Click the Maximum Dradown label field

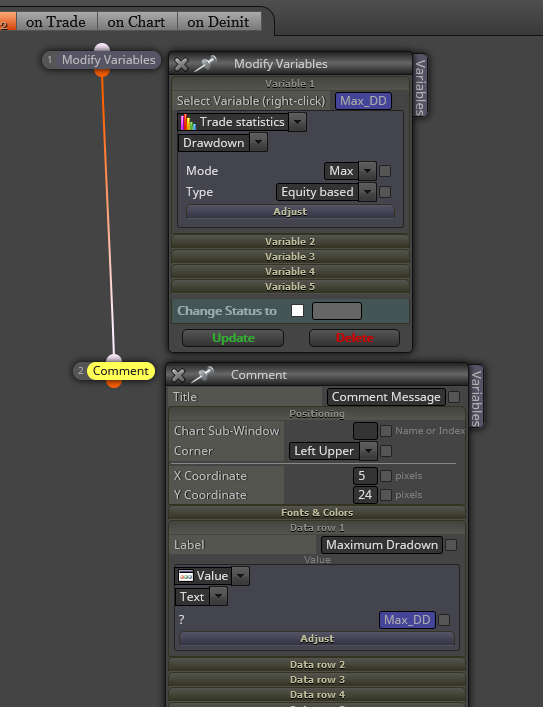382,545
